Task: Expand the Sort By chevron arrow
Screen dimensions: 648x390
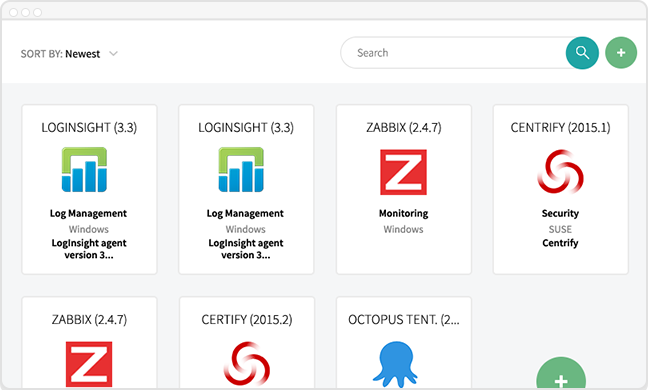Action: click(x=113, y=54)
